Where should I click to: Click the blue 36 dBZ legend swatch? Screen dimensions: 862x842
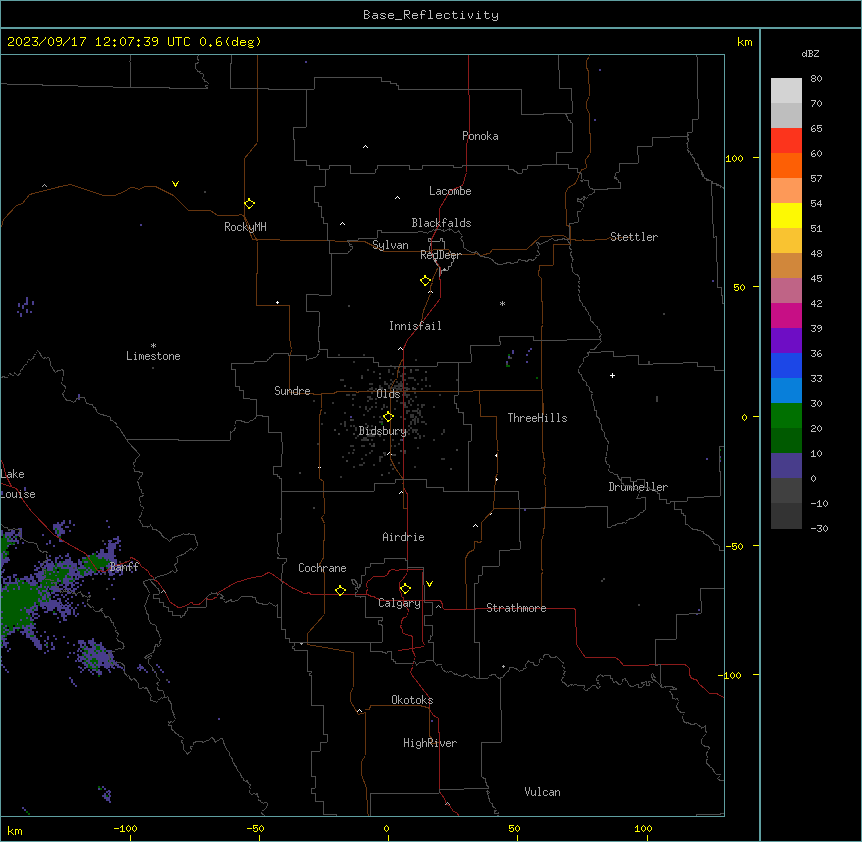coord(786,365)
